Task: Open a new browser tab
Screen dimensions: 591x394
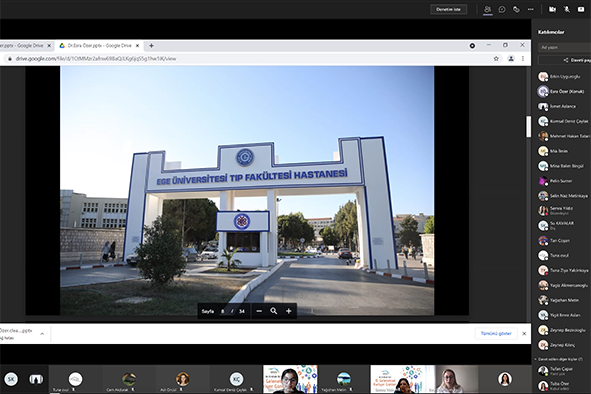Action: pyautogui.click(x=151, y=46)
